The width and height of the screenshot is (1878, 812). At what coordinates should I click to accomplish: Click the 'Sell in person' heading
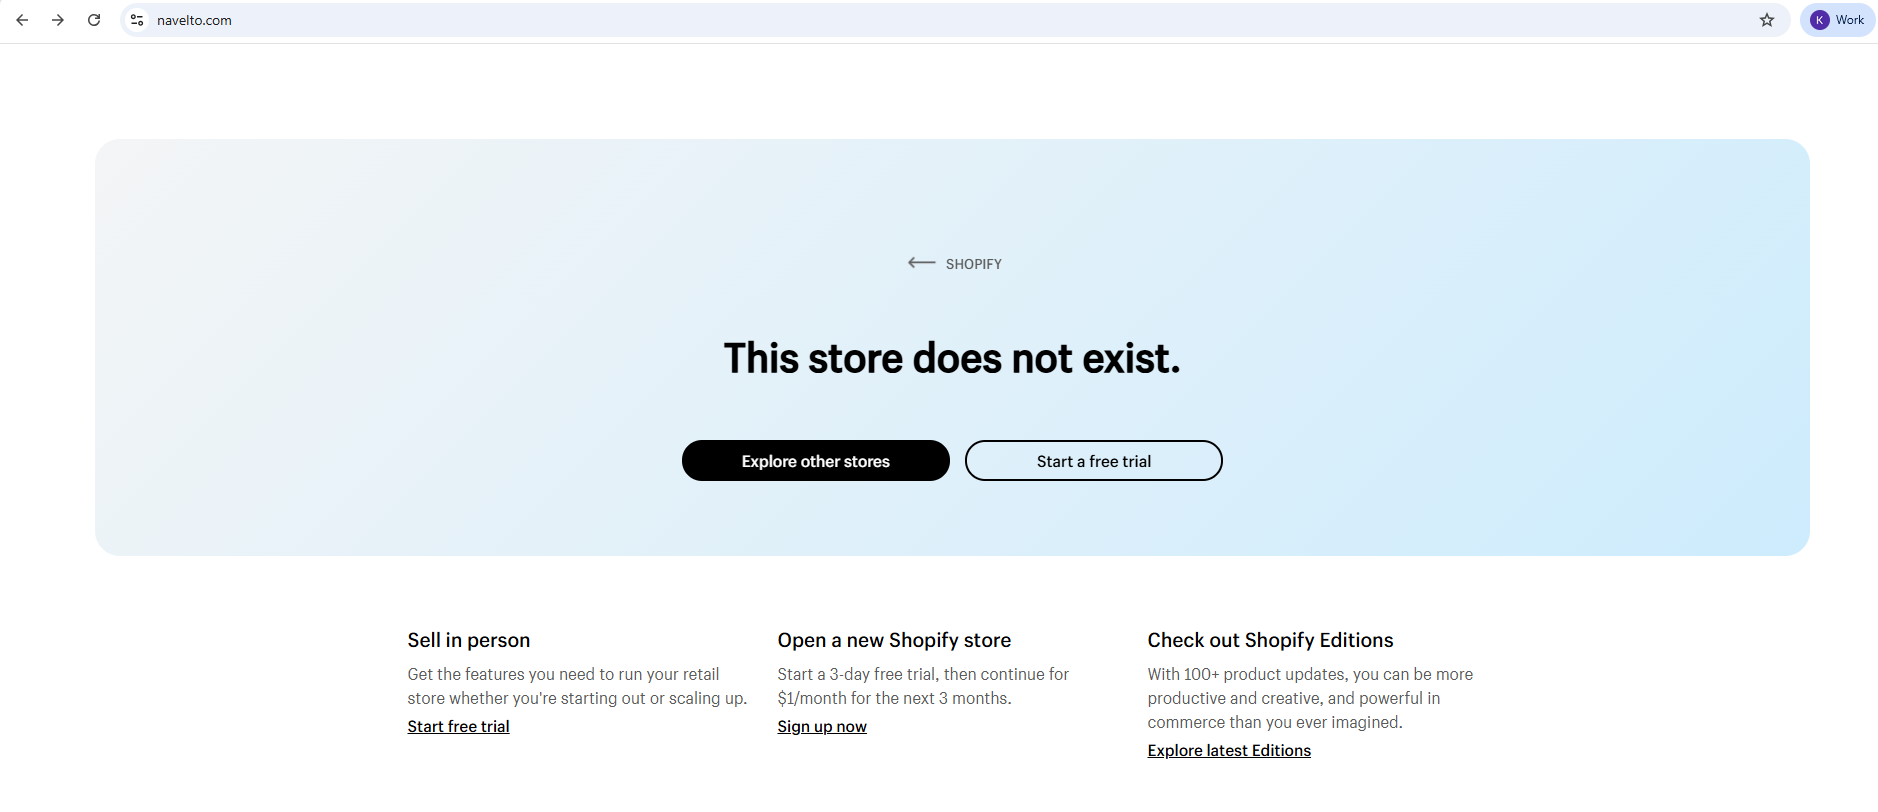coord(469,640)
